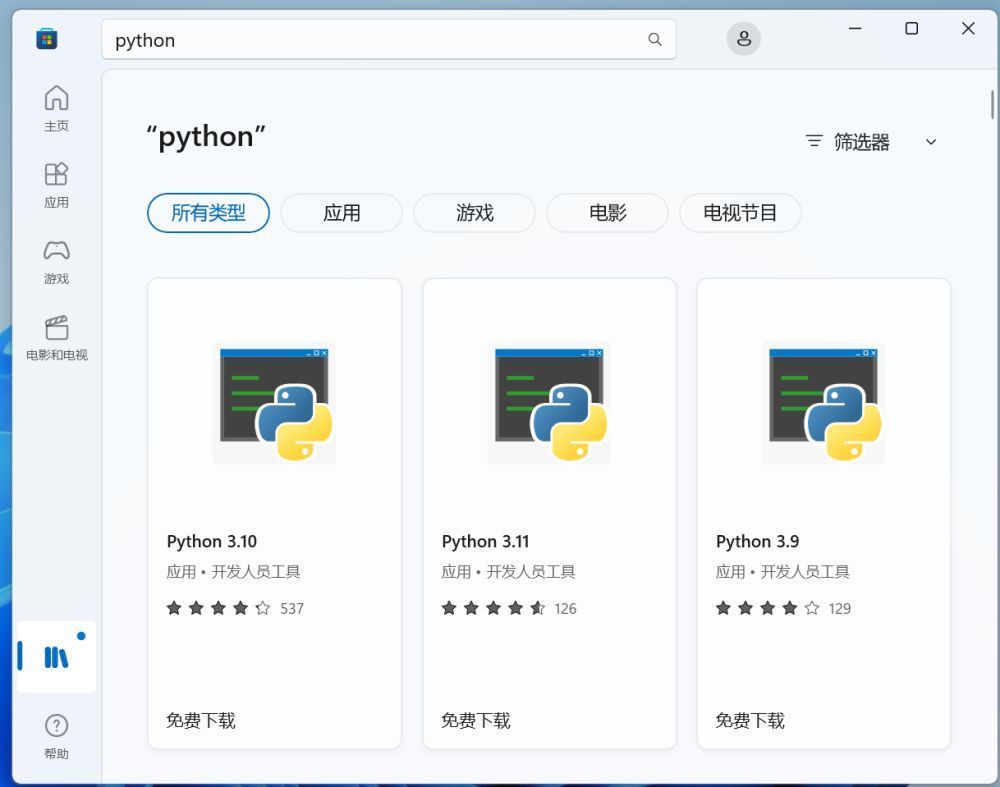
Task: Open the library icon in the sidebar
Action: (56, 656)
